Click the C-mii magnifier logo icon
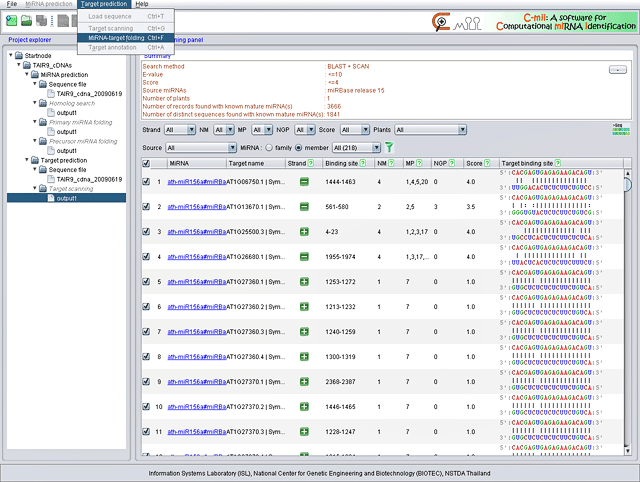The image size is (640, 482). pyautogui.click(x=441, y=22)
